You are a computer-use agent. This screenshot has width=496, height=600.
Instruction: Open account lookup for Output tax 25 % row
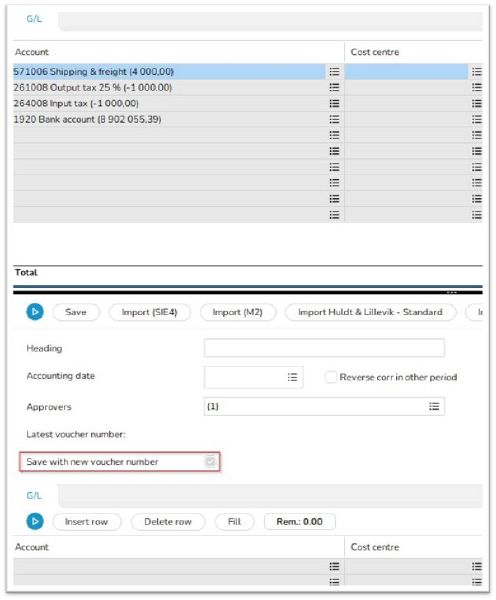pos(334,87)
